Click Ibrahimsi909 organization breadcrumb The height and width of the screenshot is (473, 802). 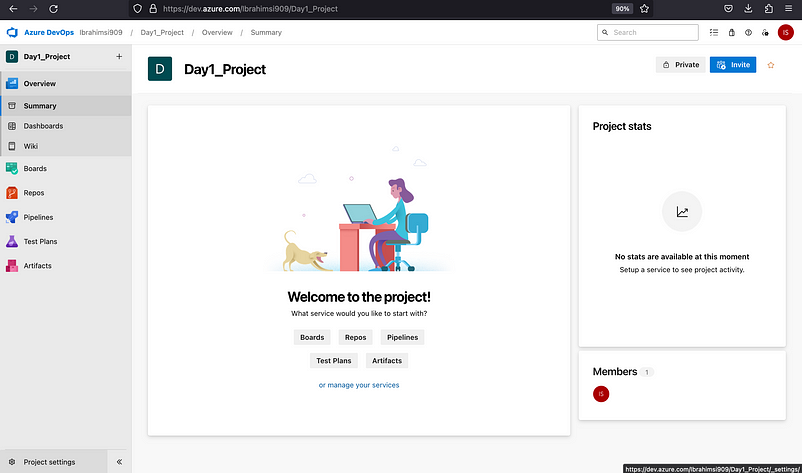(101, 32)
